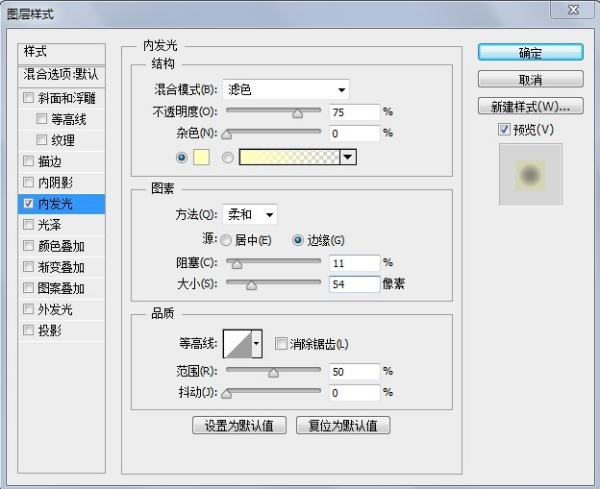Image resolution: width=600 pixels, height=489 pixels.
Task: Select the 投影 style entry
Action: [x=50, y=330]
